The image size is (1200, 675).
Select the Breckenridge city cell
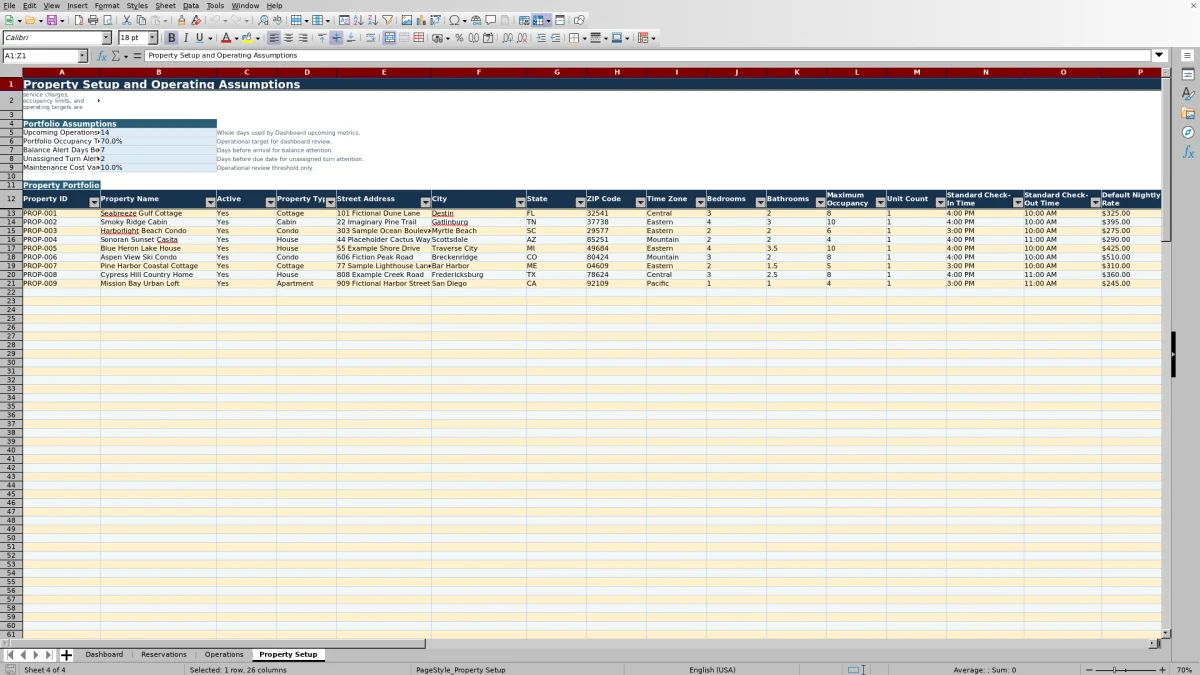pos(478,257)
